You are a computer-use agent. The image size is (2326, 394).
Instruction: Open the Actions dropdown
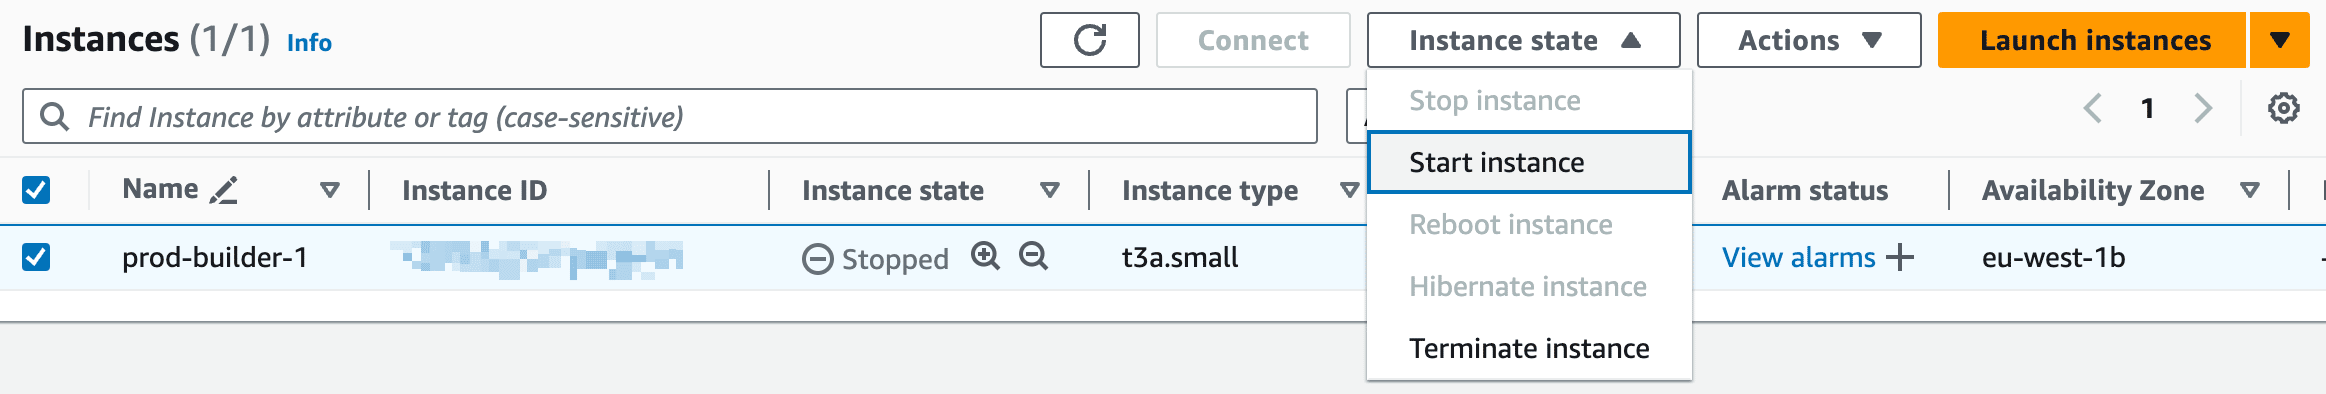[x=1809, y=40]
